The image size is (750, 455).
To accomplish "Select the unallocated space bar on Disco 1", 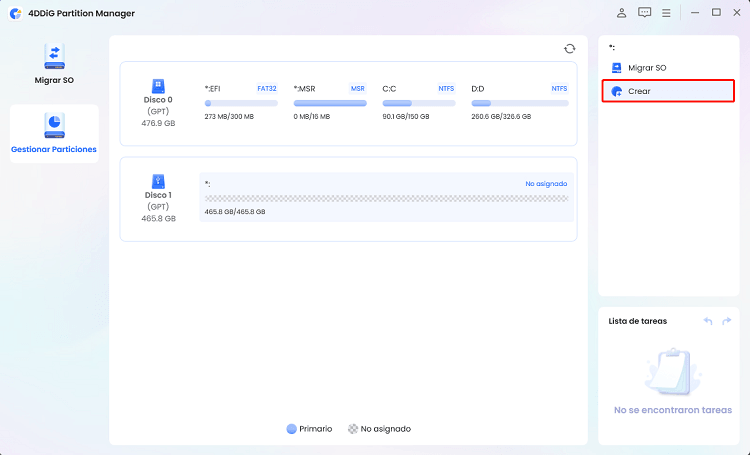I will (x=386, y=199).
